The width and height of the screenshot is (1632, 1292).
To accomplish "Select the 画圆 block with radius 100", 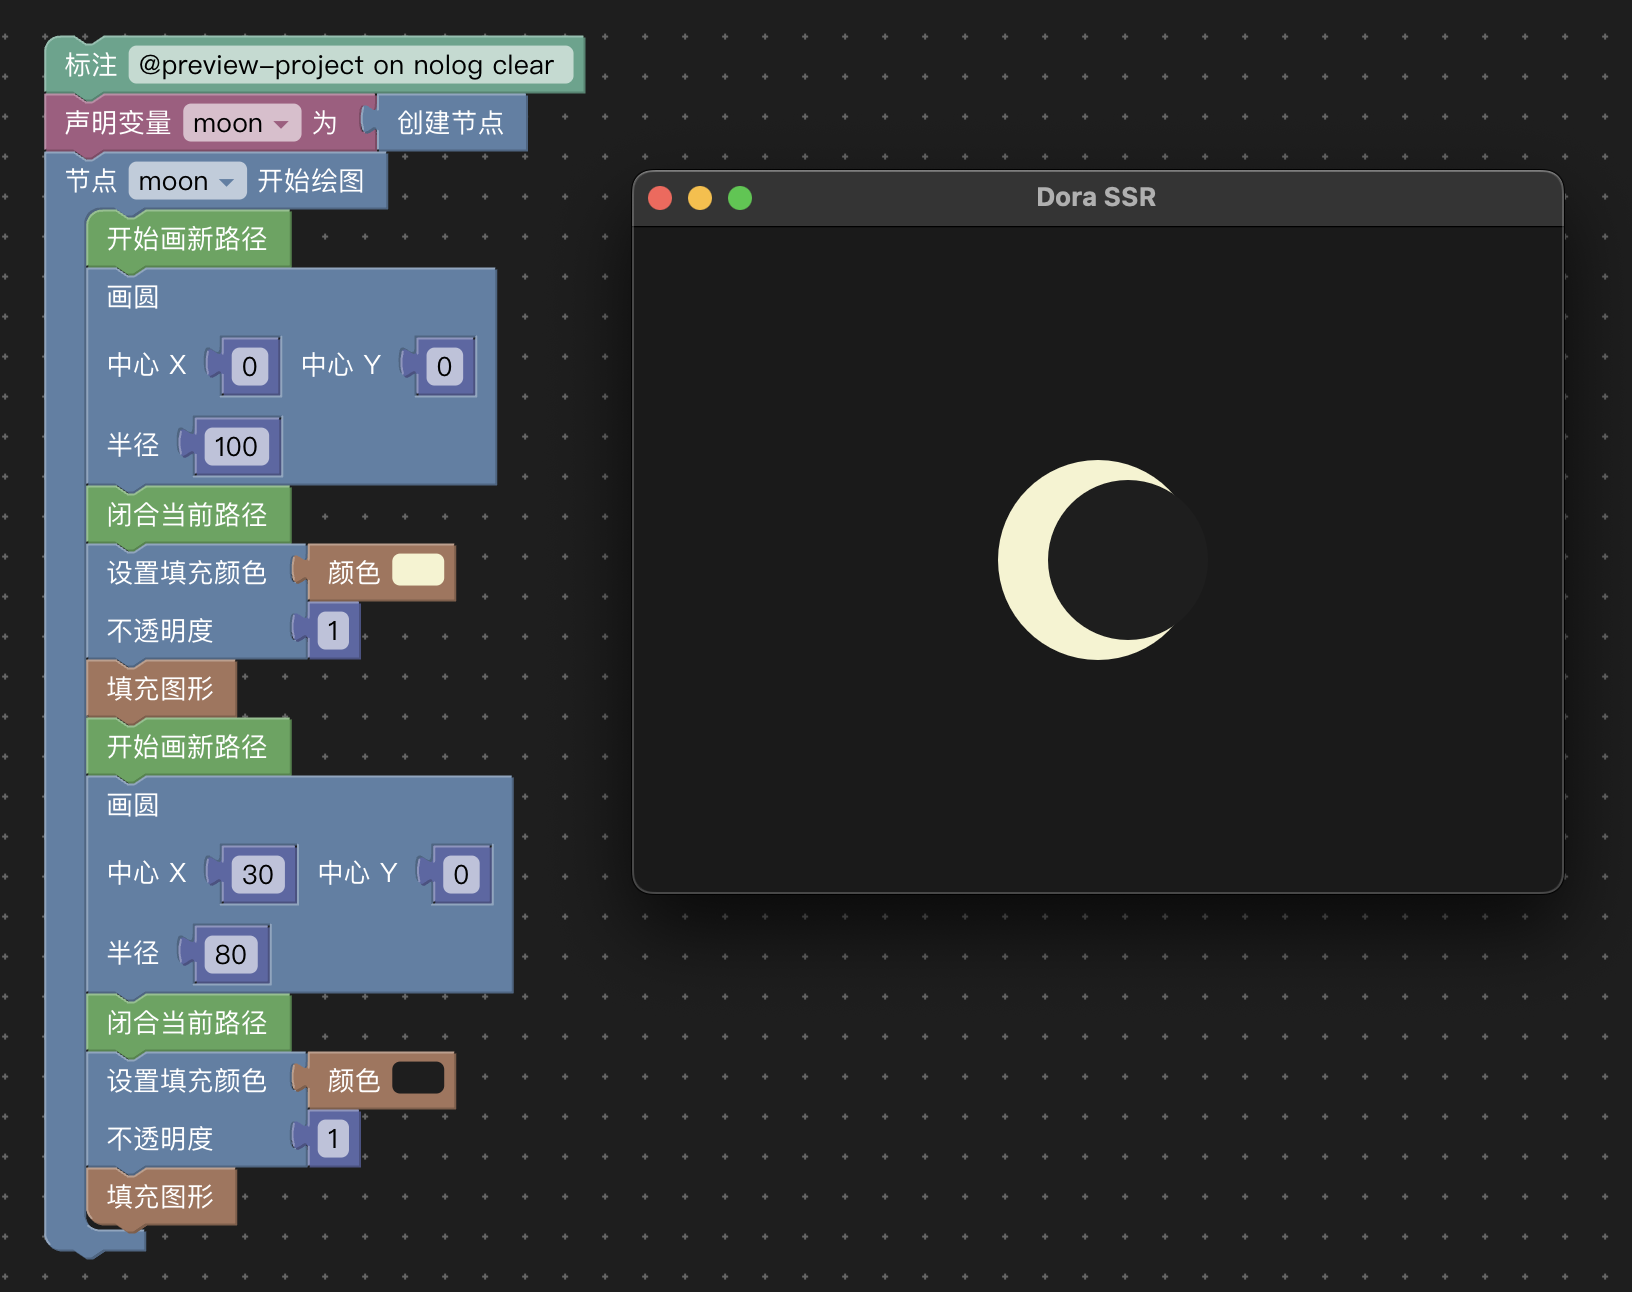I will (x=133, y=298).
